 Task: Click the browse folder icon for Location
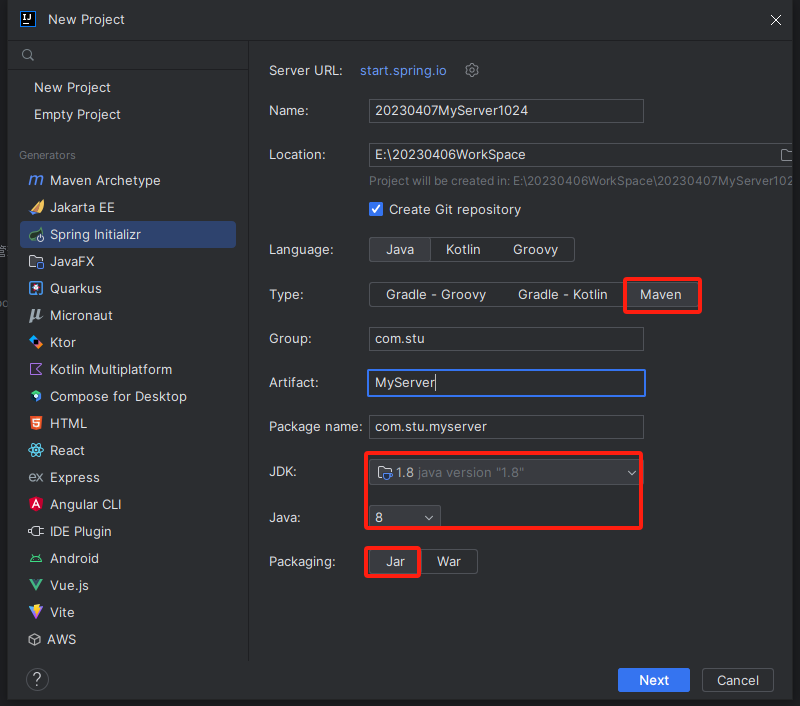coord(786,155)
